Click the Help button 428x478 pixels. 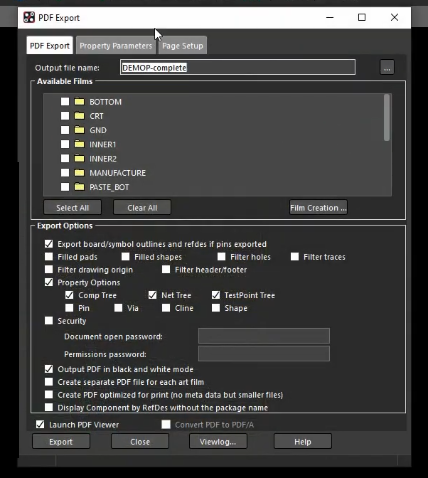coord(303,442)
